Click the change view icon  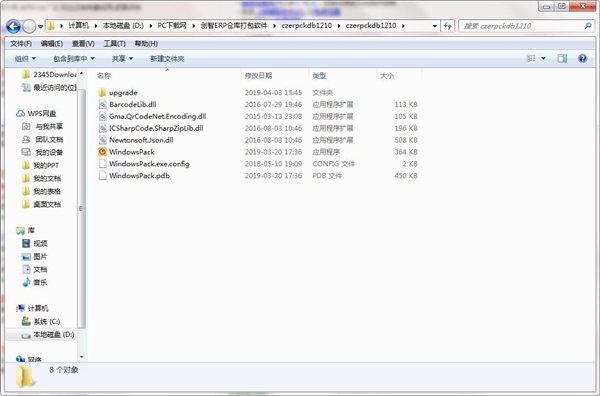tap(531, 59)
